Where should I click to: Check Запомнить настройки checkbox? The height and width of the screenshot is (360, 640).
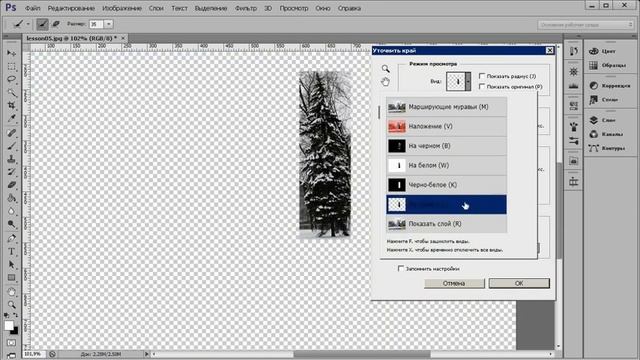coord(401,268)
